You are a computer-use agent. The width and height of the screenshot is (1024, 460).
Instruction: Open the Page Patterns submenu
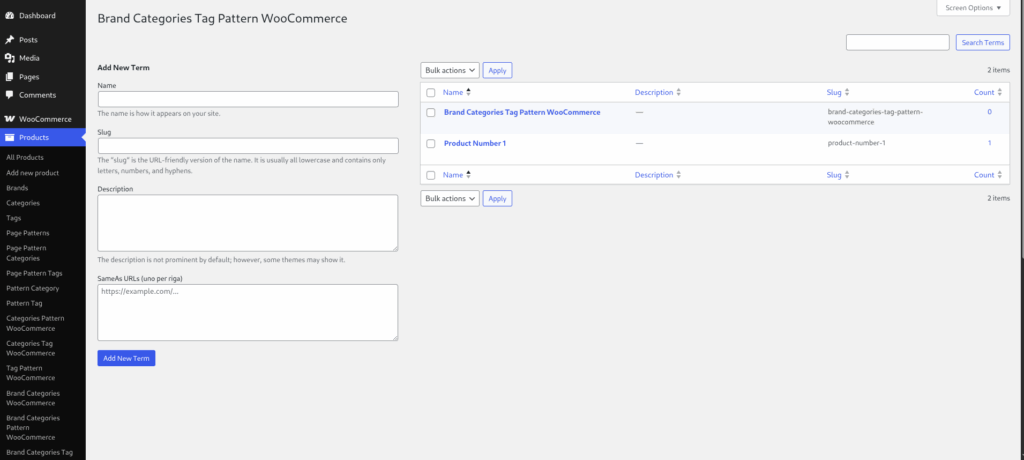(x=27, y=233)
